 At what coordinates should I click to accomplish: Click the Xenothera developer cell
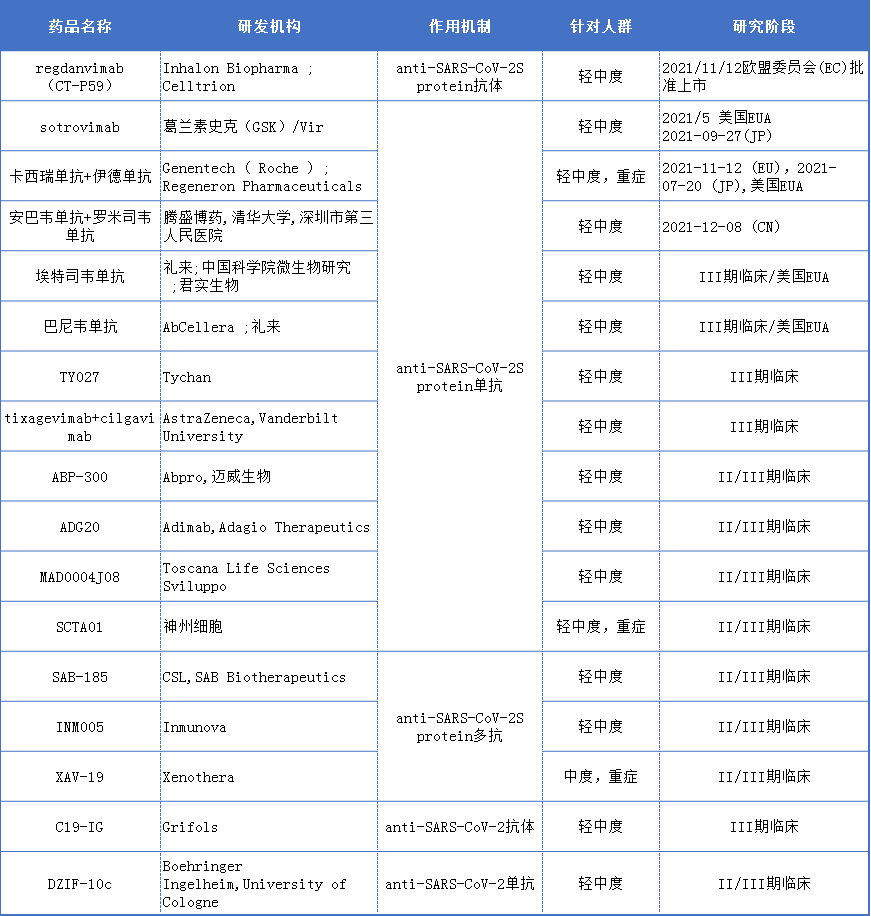(x=269, y=777)
